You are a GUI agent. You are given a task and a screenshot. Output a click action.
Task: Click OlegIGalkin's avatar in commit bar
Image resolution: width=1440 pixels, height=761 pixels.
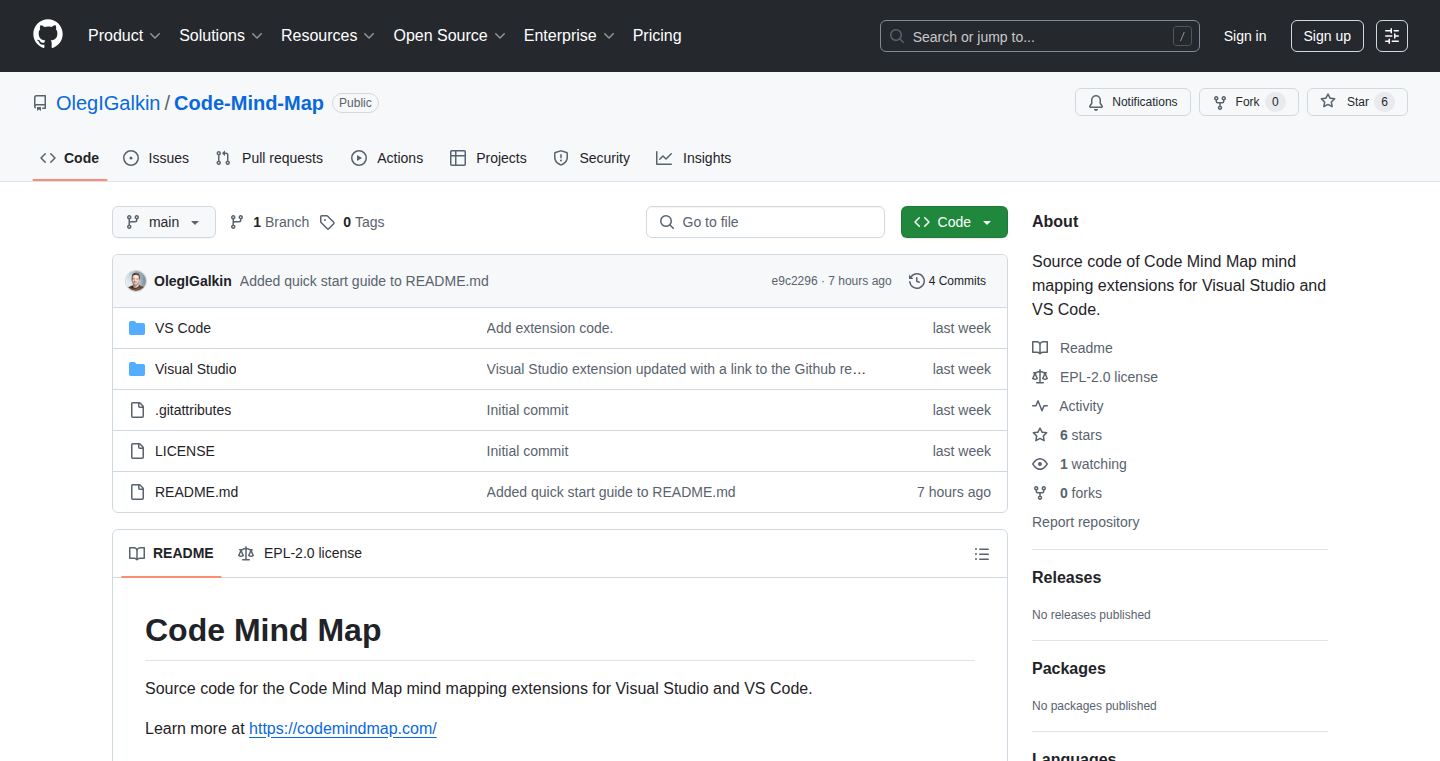point(136,281)
